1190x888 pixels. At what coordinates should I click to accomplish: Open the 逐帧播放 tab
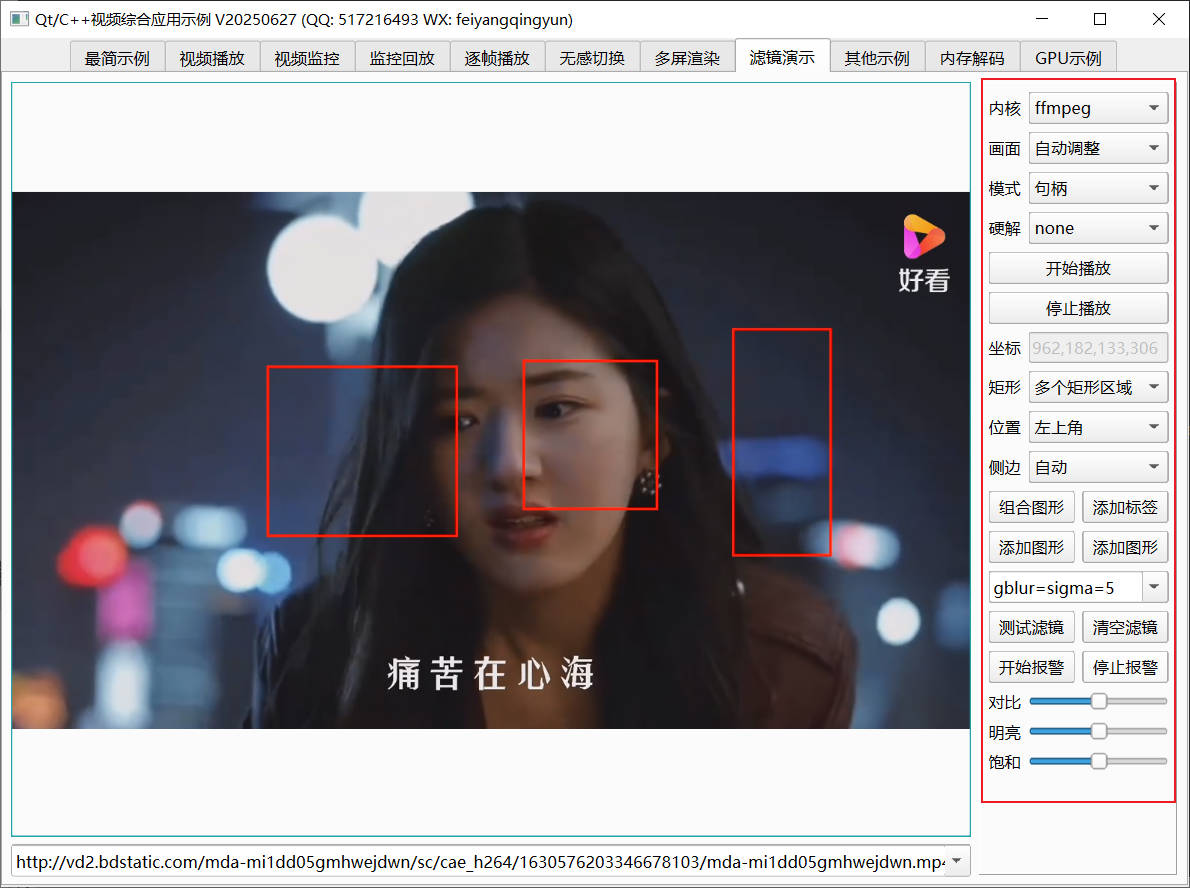[x=497, y=58]
